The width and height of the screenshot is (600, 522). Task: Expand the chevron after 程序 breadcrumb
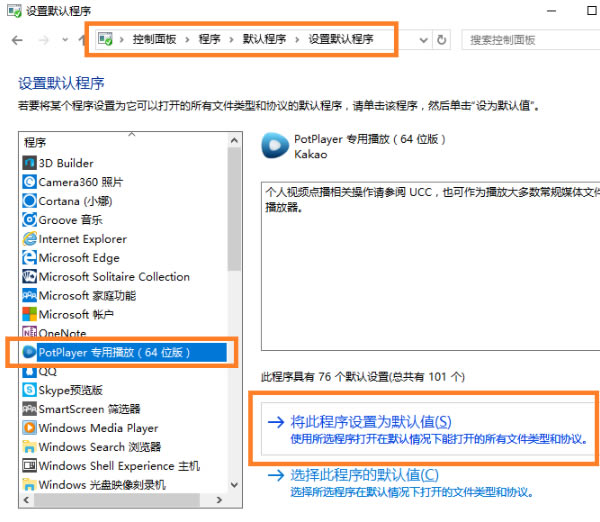[231, 39]
